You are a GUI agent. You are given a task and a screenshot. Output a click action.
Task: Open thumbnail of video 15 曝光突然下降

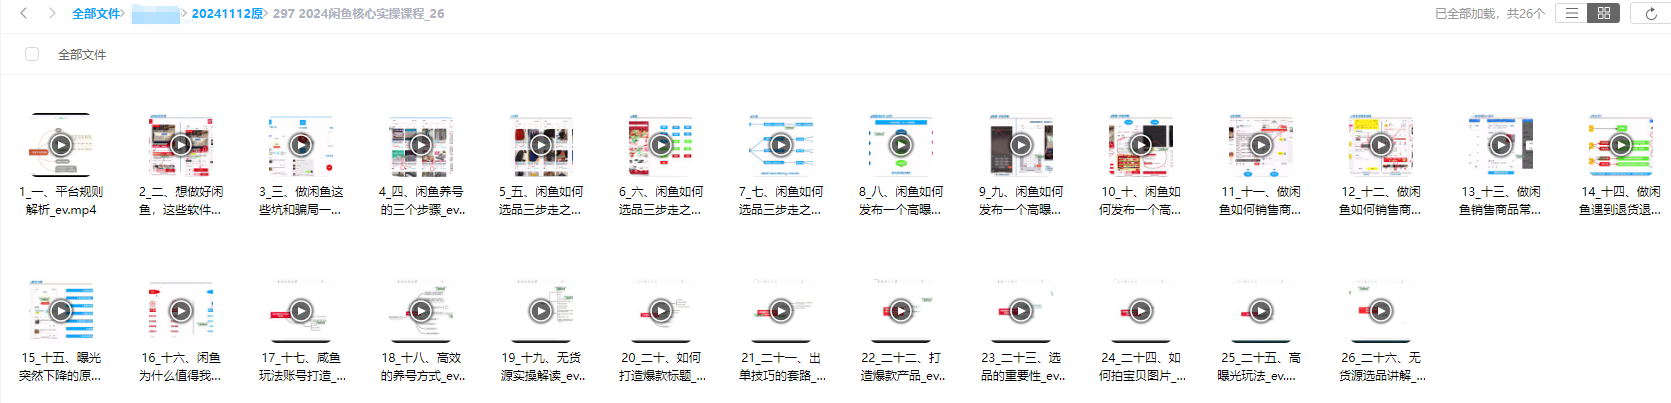[x=61, y=311]
